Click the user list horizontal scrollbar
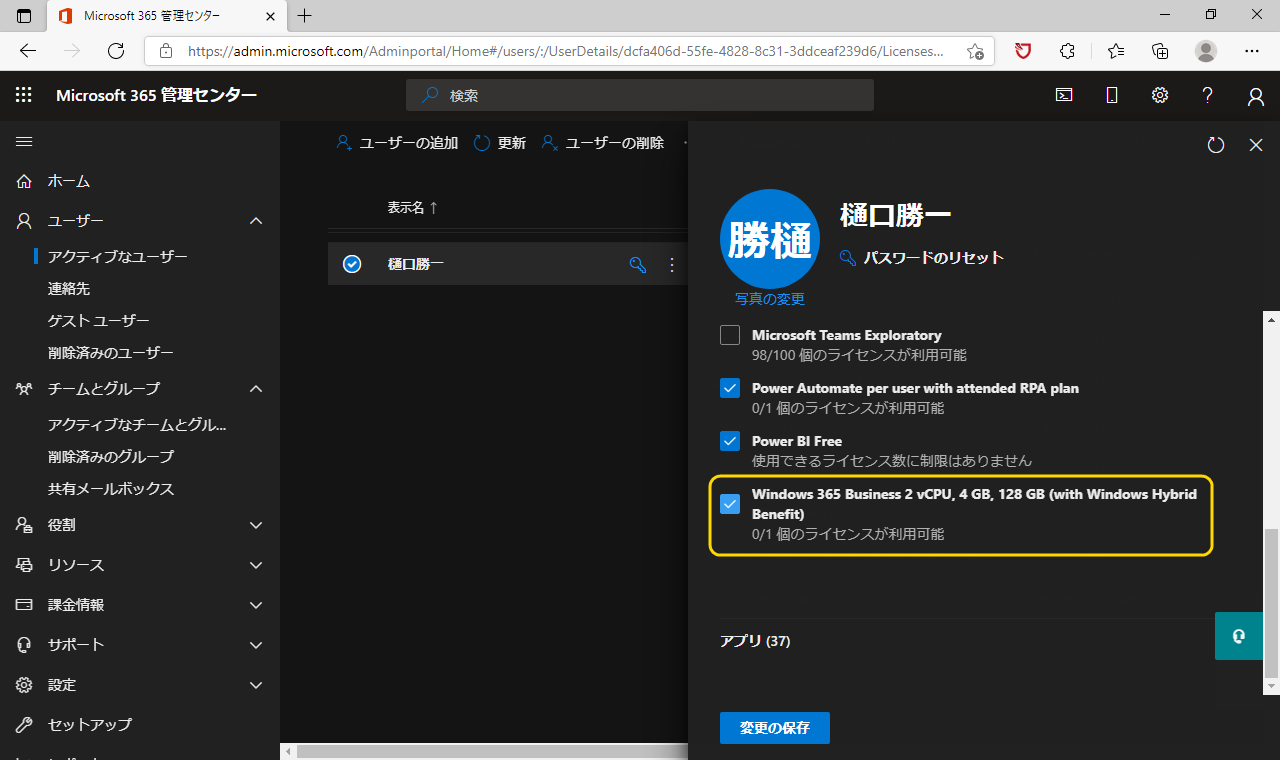The width and height of the screenshot is (1280, 760). click(493, 751)
